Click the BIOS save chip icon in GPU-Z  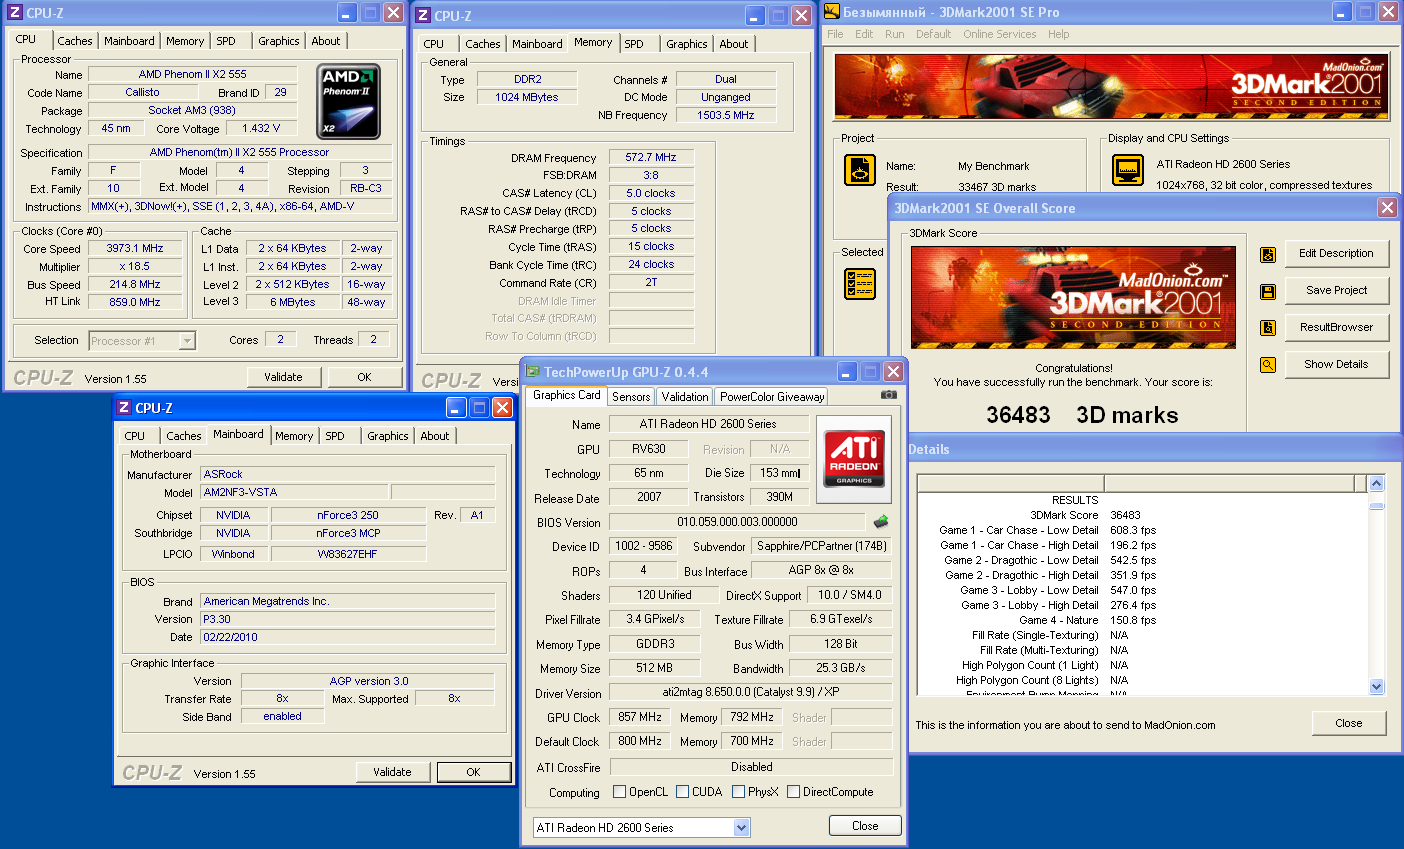881,521
